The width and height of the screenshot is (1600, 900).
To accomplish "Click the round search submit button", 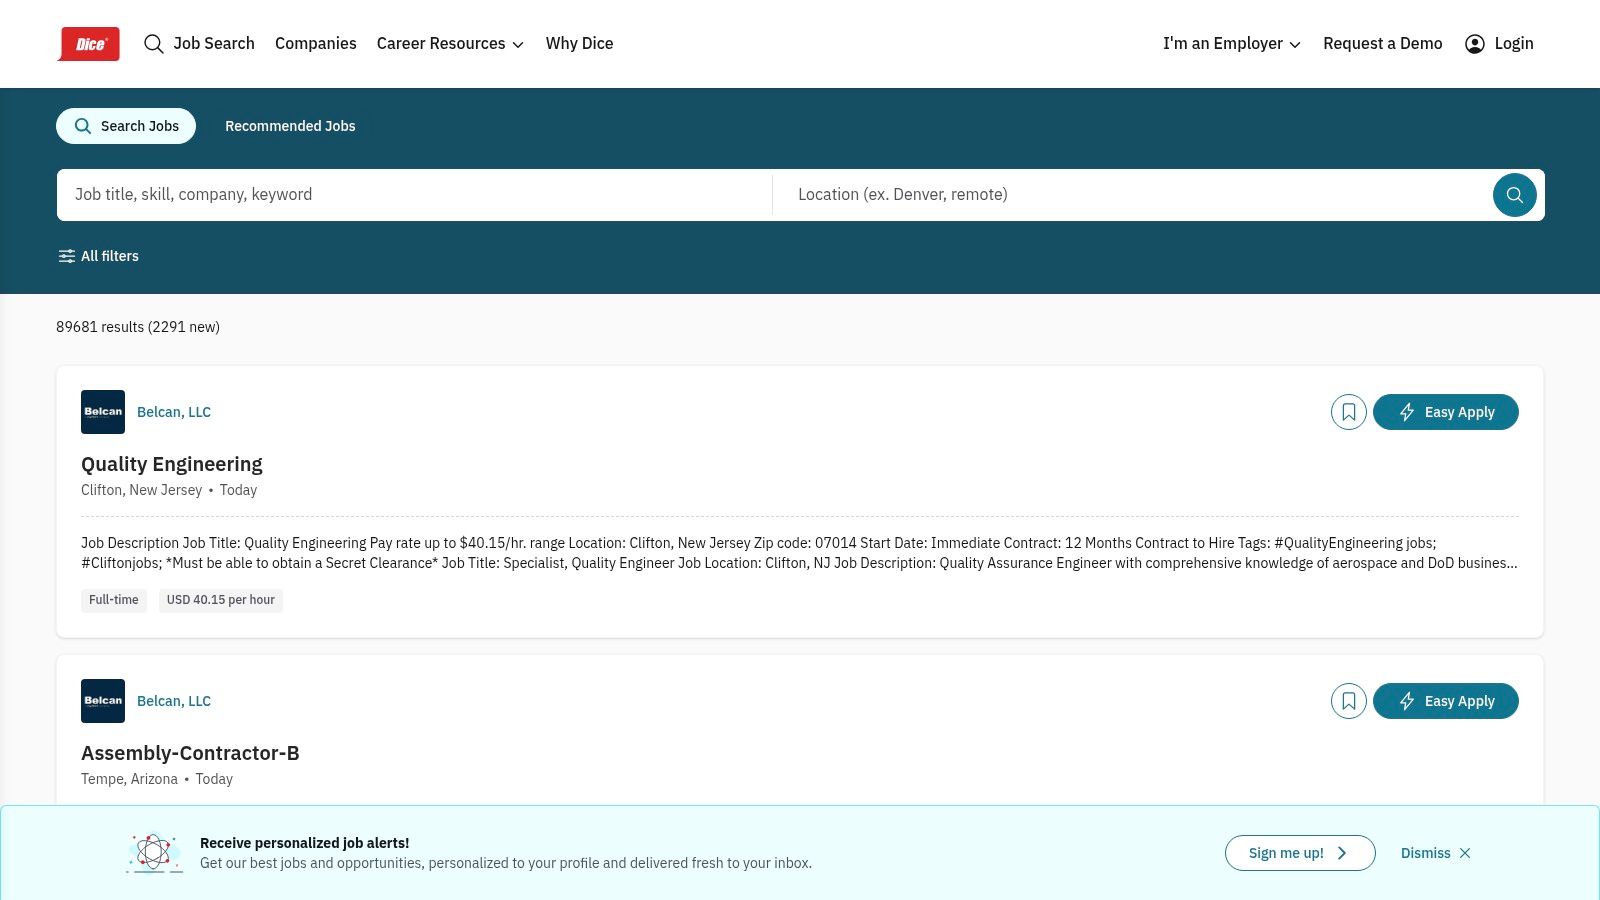I will (1514, 195).
